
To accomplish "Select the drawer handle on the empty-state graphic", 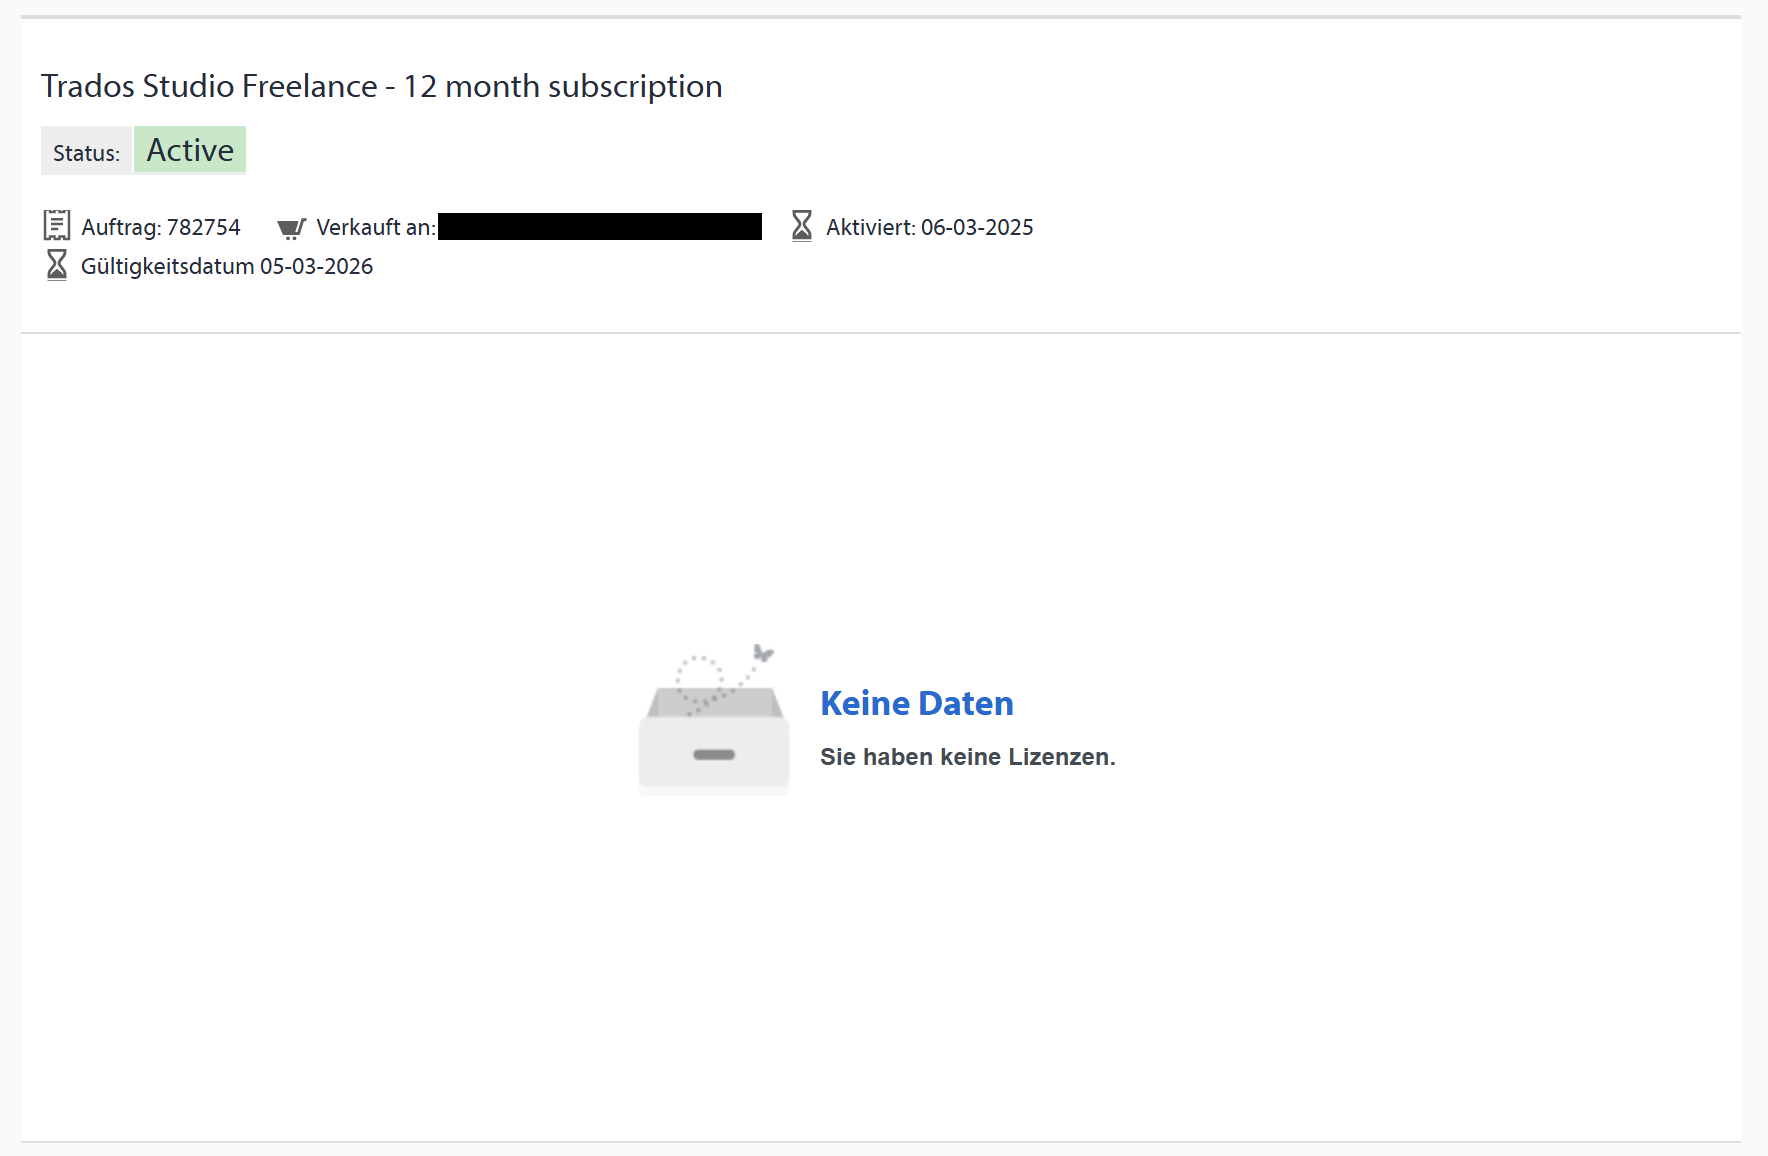I will click(x=713, y=757).
